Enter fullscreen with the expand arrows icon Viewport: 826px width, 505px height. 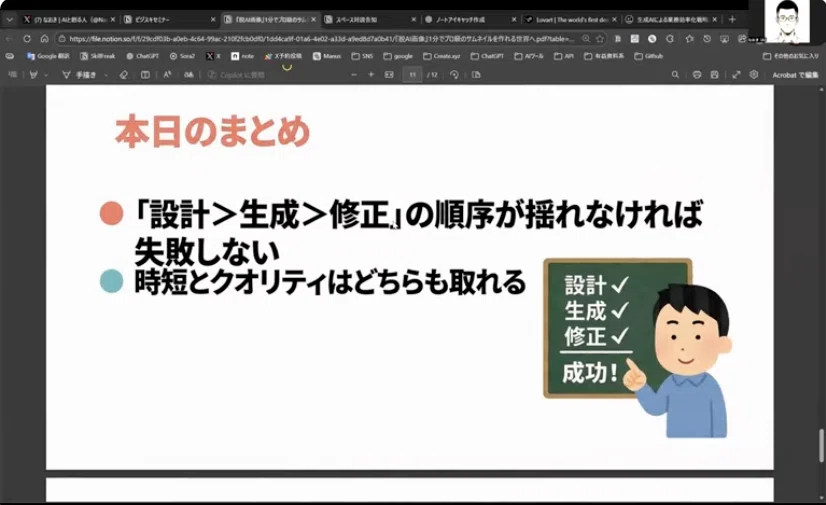736,75
